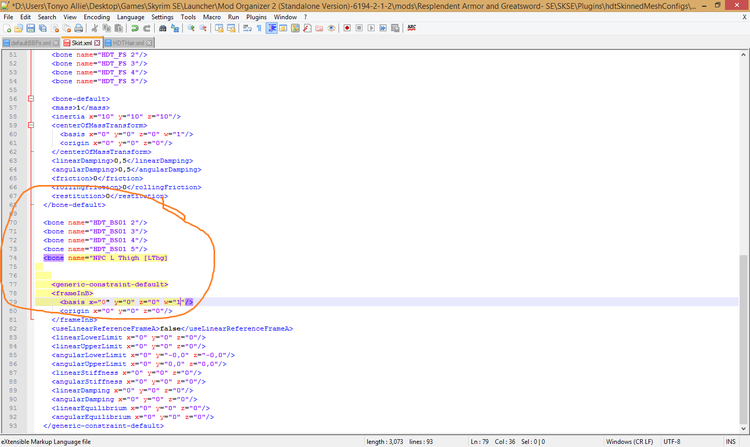Toggle file monitoring eye icon
This screenshot has width=750, height=447.
(331, 29)
